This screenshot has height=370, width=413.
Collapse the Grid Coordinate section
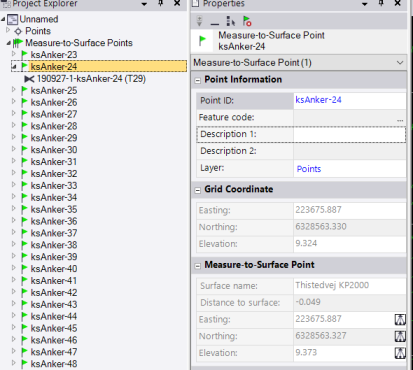[198, 190]
